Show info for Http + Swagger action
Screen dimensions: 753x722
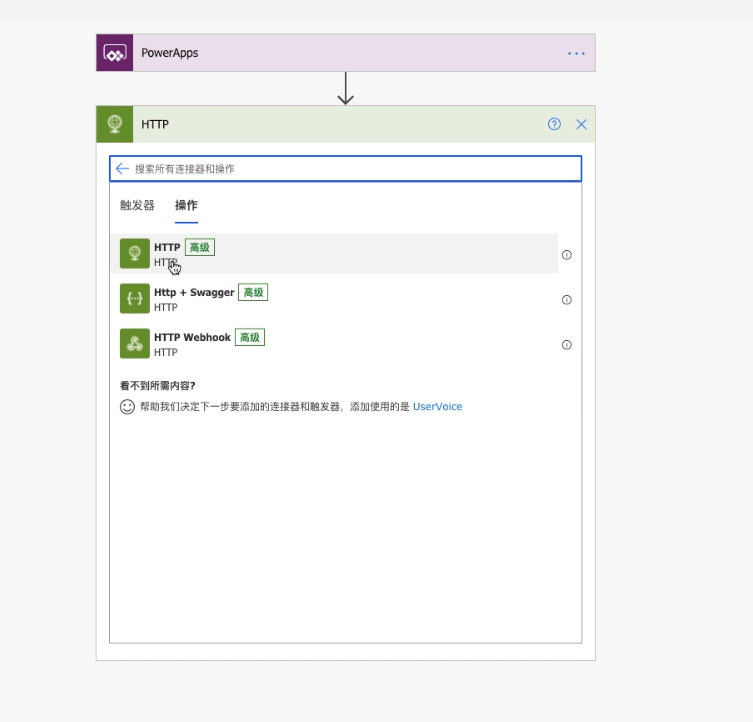click(567, 300)
